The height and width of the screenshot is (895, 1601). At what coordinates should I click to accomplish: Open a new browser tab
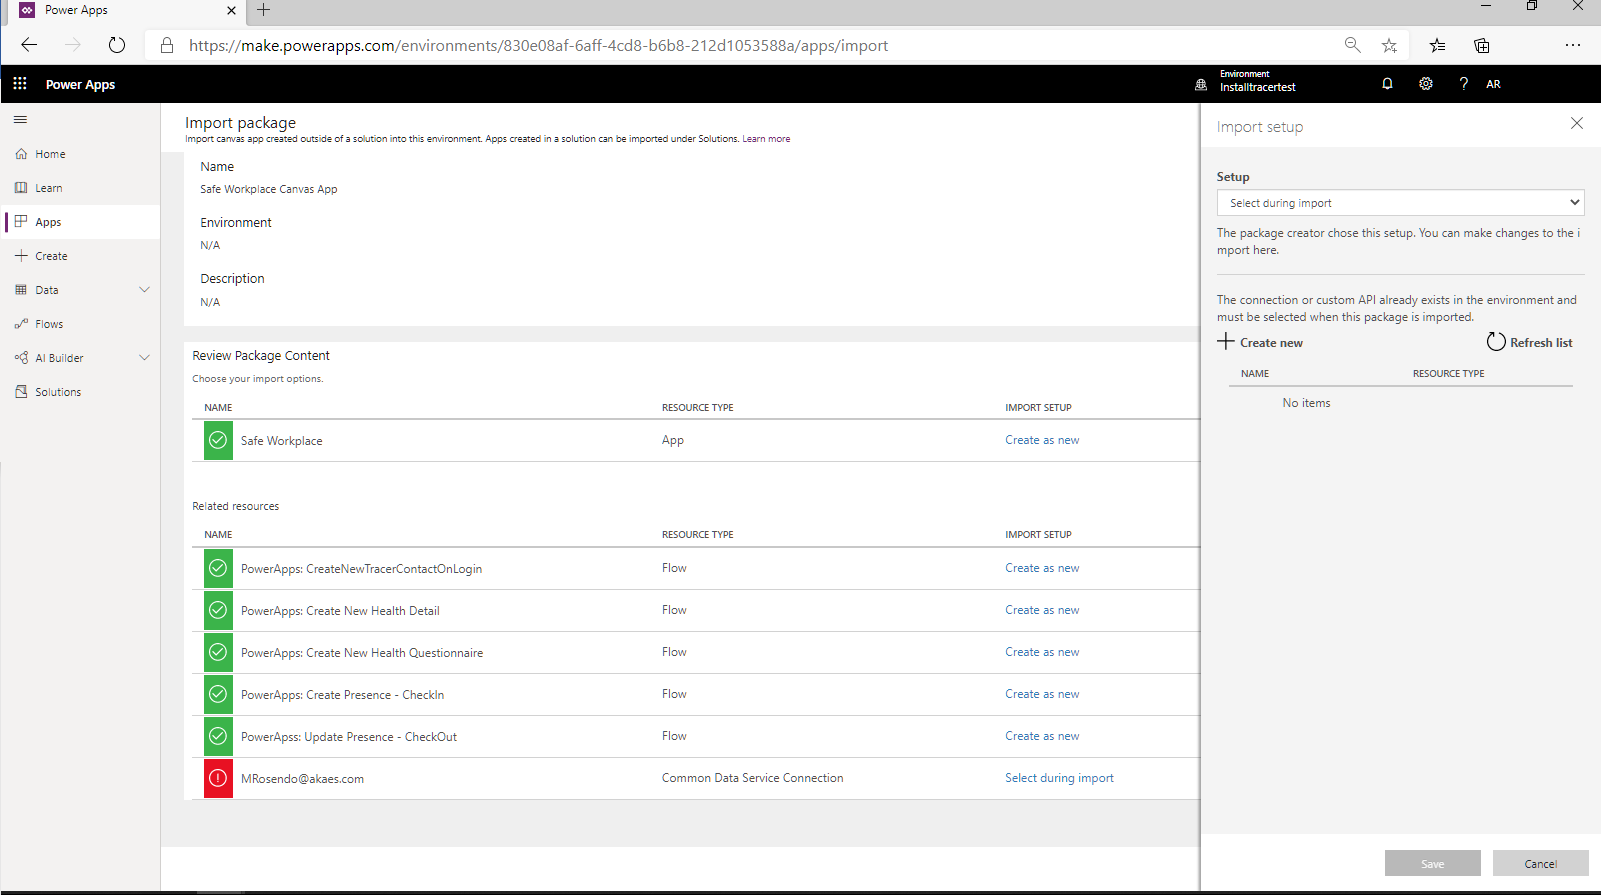pyautogui.click(x=264, y=10)
